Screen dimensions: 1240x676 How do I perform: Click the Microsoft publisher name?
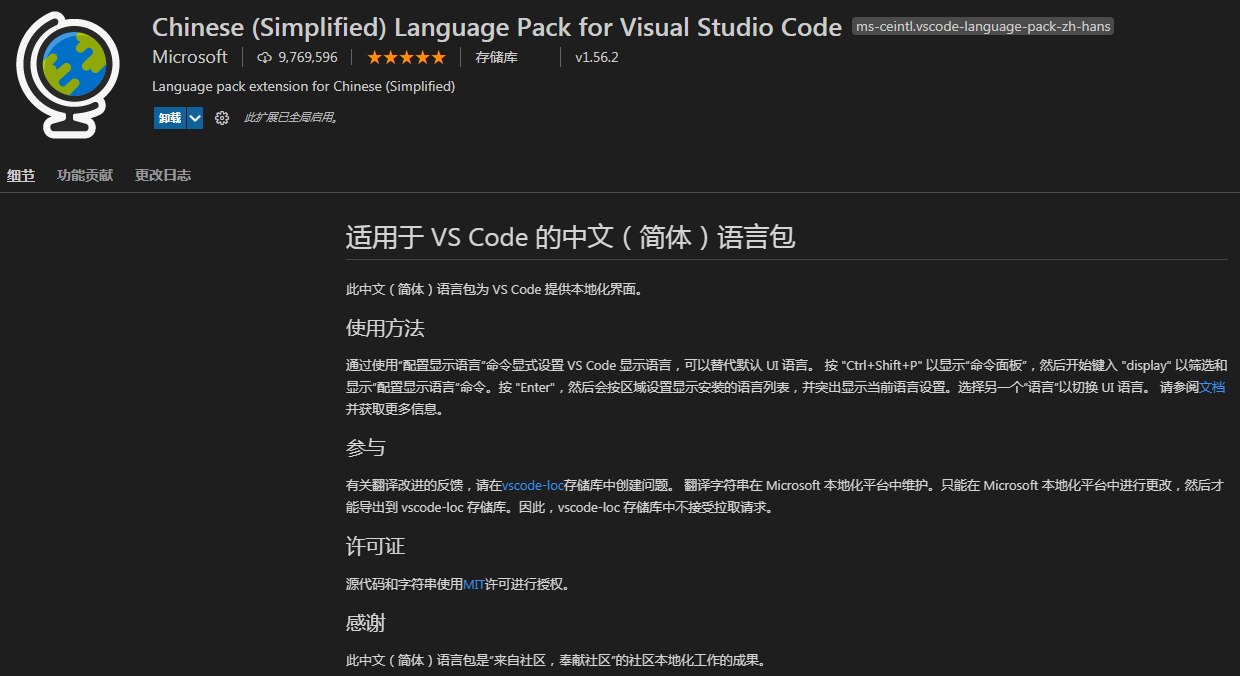[190, 57]
